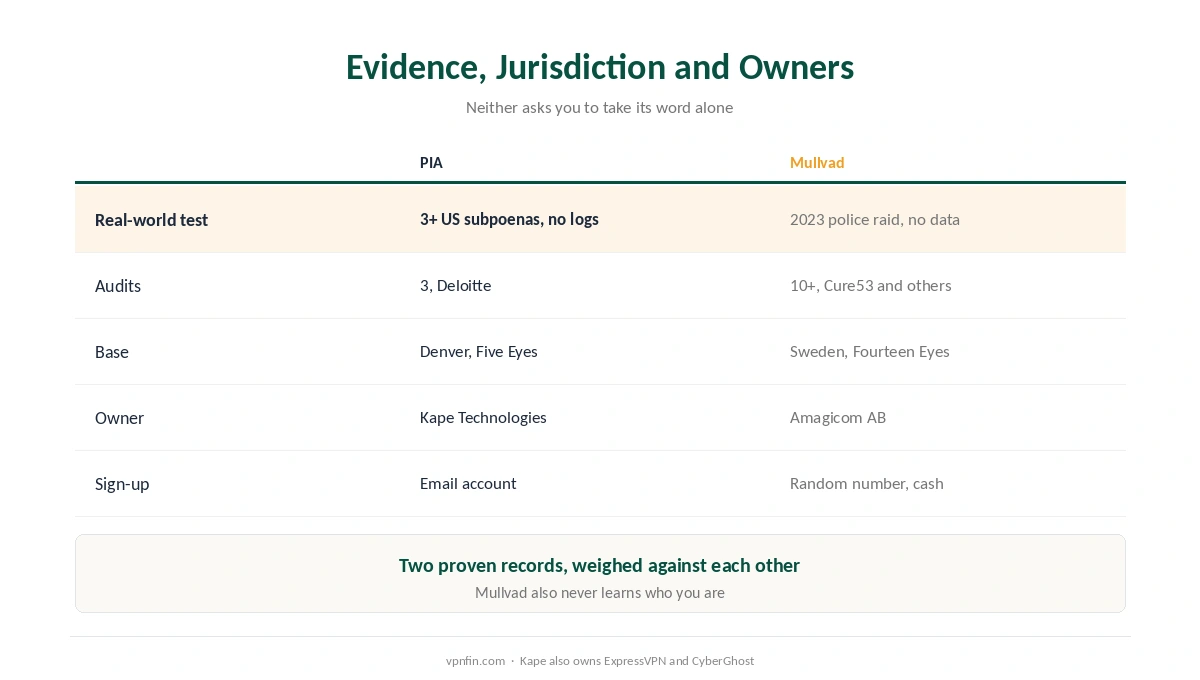Open the vpnfin.com footer text
Image resolution: width=1200 pixels, height=680 pixels.
[475, 661]
